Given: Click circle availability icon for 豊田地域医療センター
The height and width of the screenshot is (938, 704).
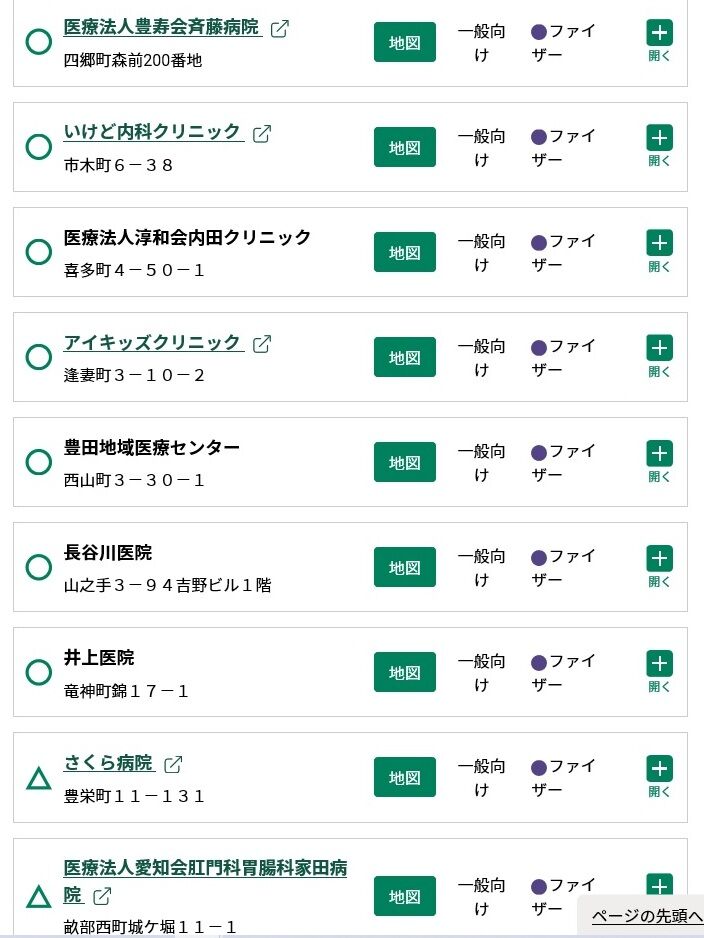Looking at the screenshot, I should tap(38, 462).
